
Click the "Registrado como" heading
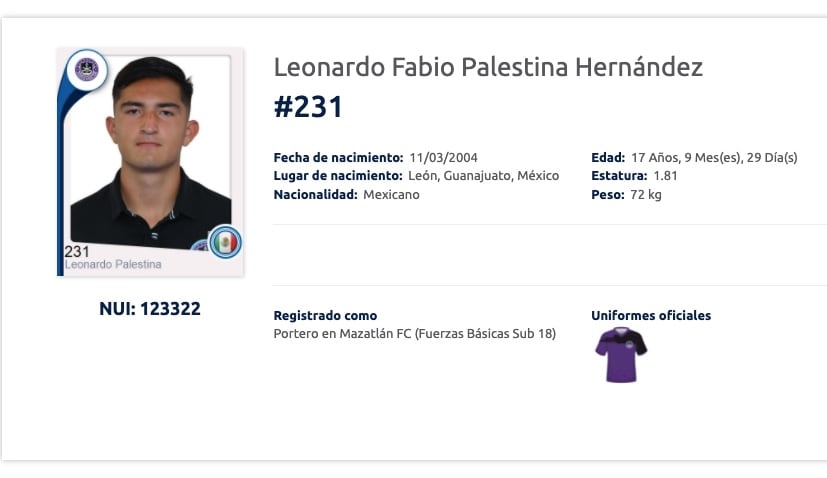[325, 315]
